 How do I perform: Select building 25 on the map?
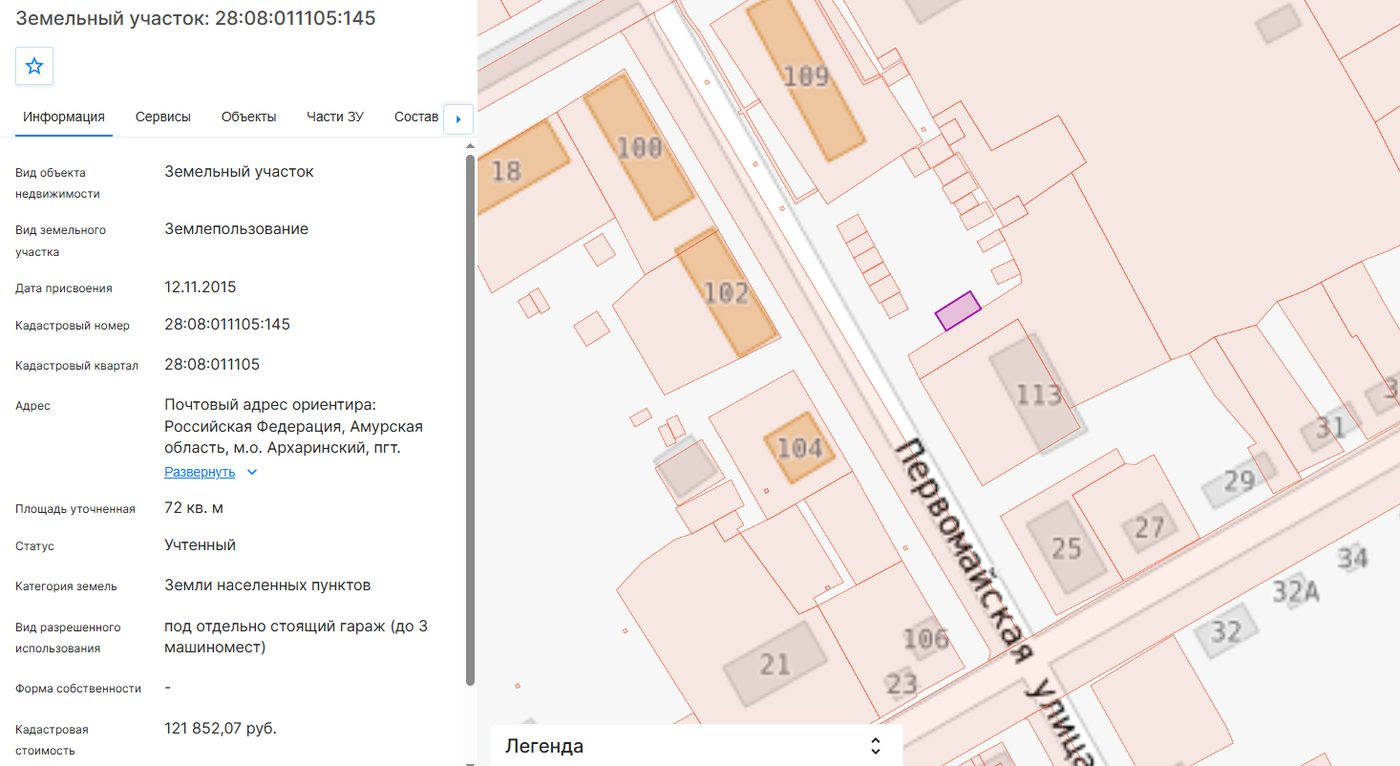click(x=1066, y=548)
